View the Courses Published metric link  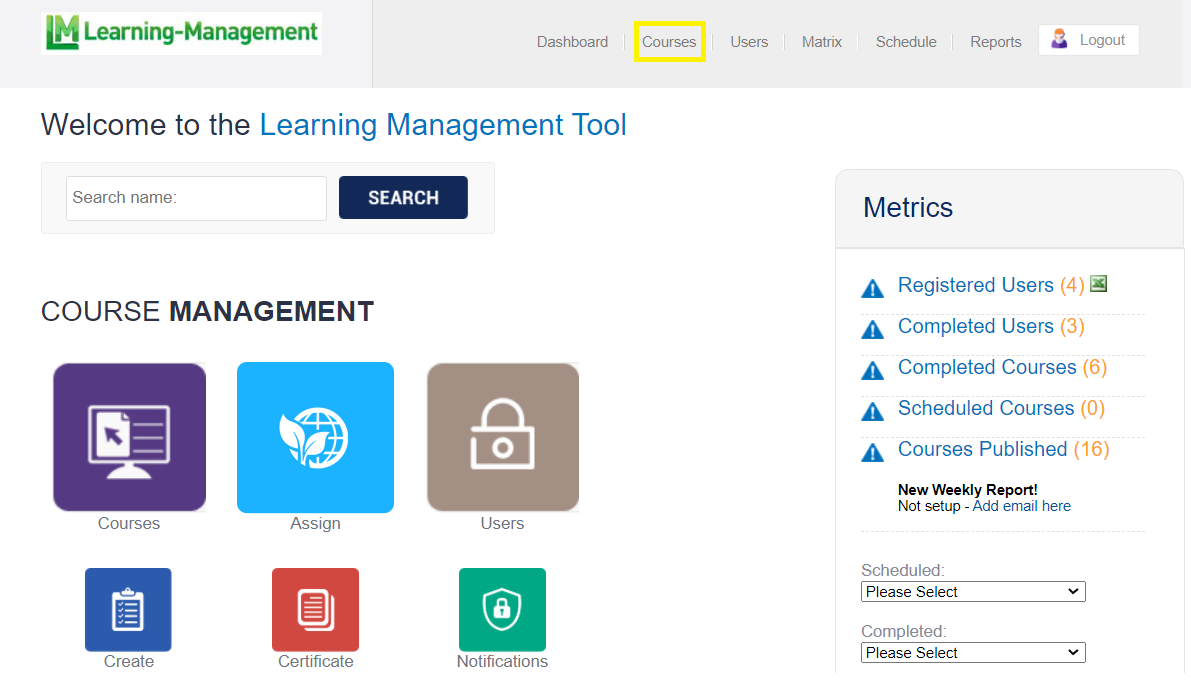click(x=982, y=449)
